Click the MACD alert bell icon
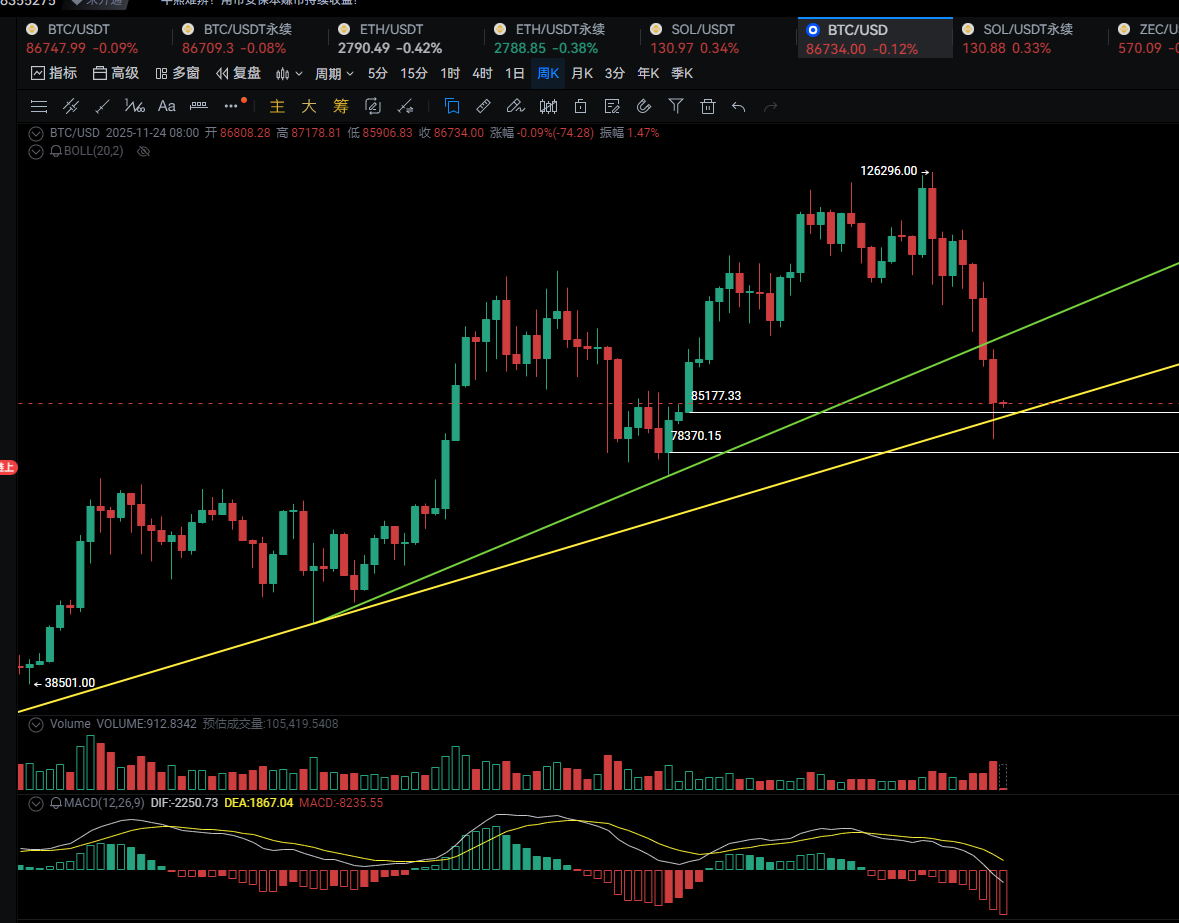Viewport: 1179px width, 923px height. tap(56, 803)
